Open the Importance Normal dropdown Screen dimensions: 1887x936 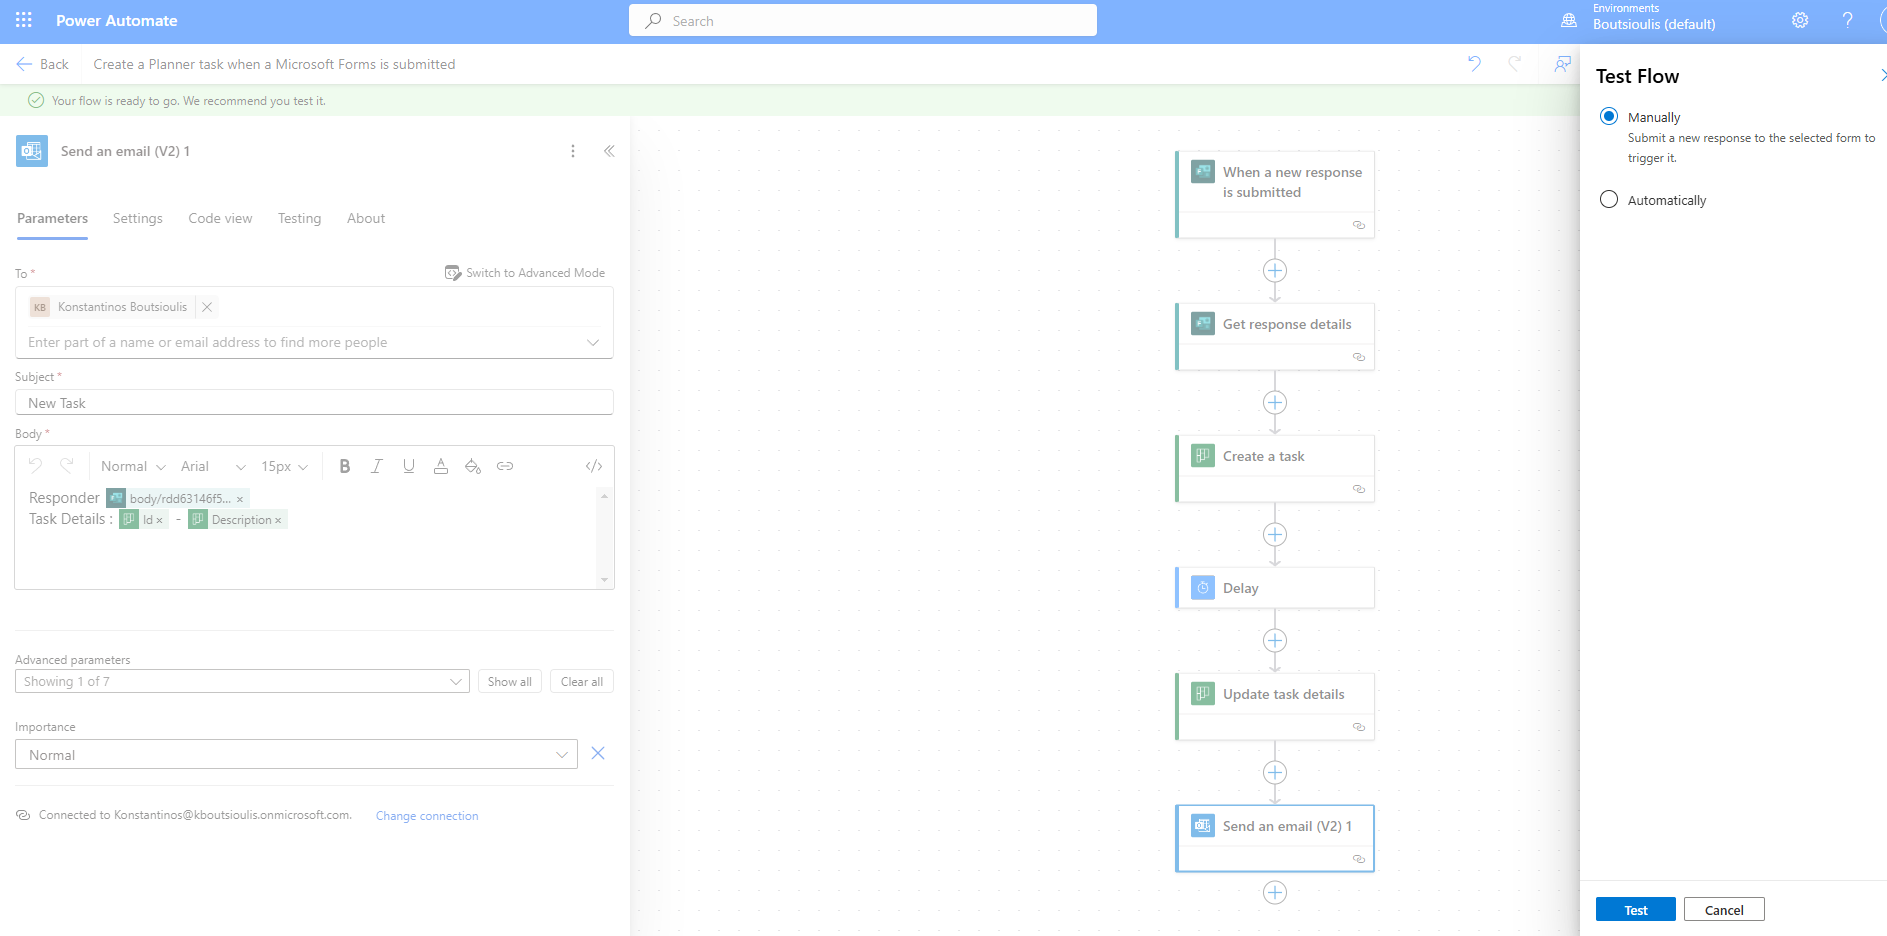tap(296, 754)
